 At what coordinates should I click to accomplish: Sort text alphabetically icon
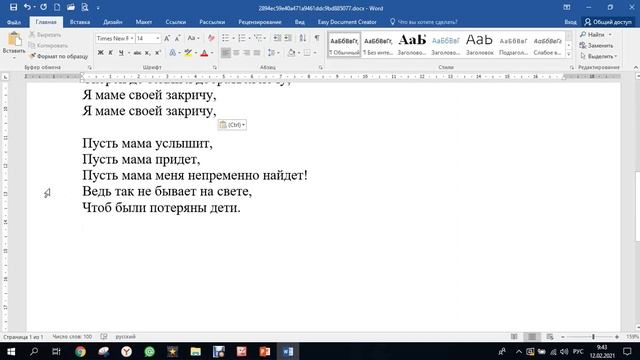[x=302, y=38]
